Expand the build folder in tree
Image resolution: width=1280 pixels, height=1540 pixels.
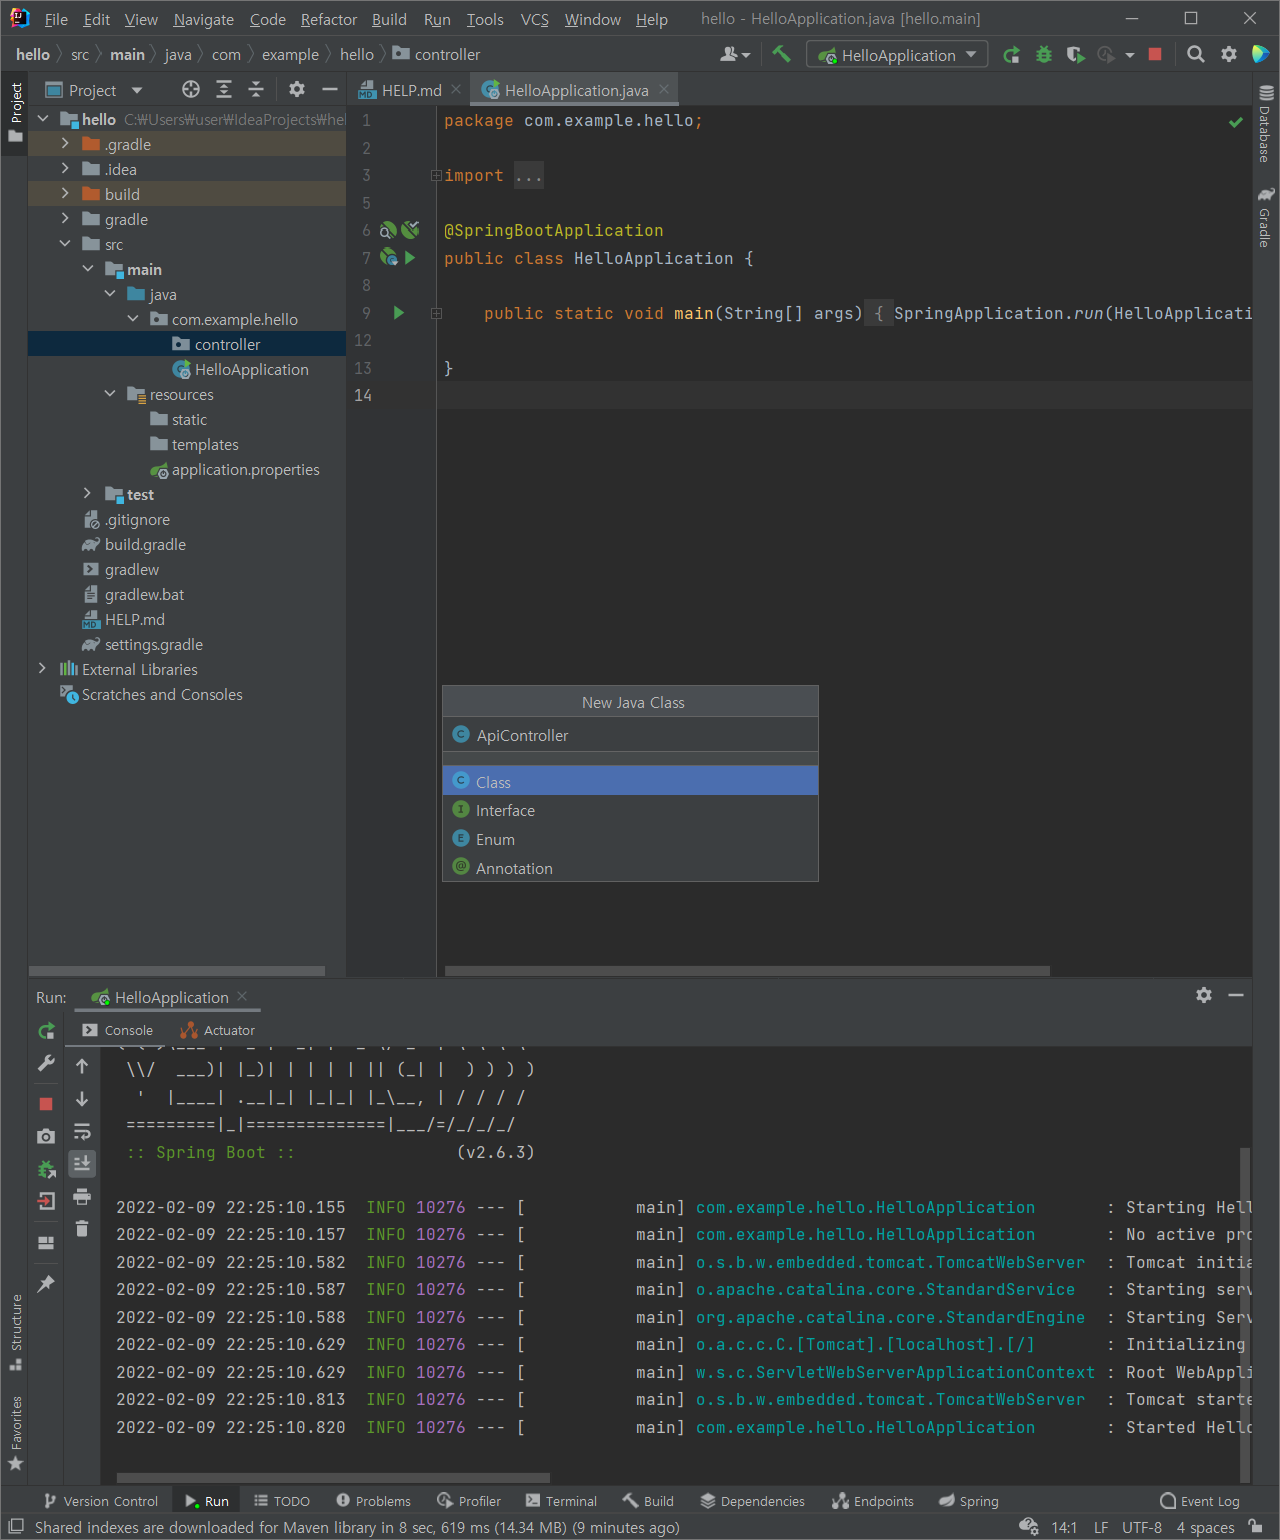65,194
